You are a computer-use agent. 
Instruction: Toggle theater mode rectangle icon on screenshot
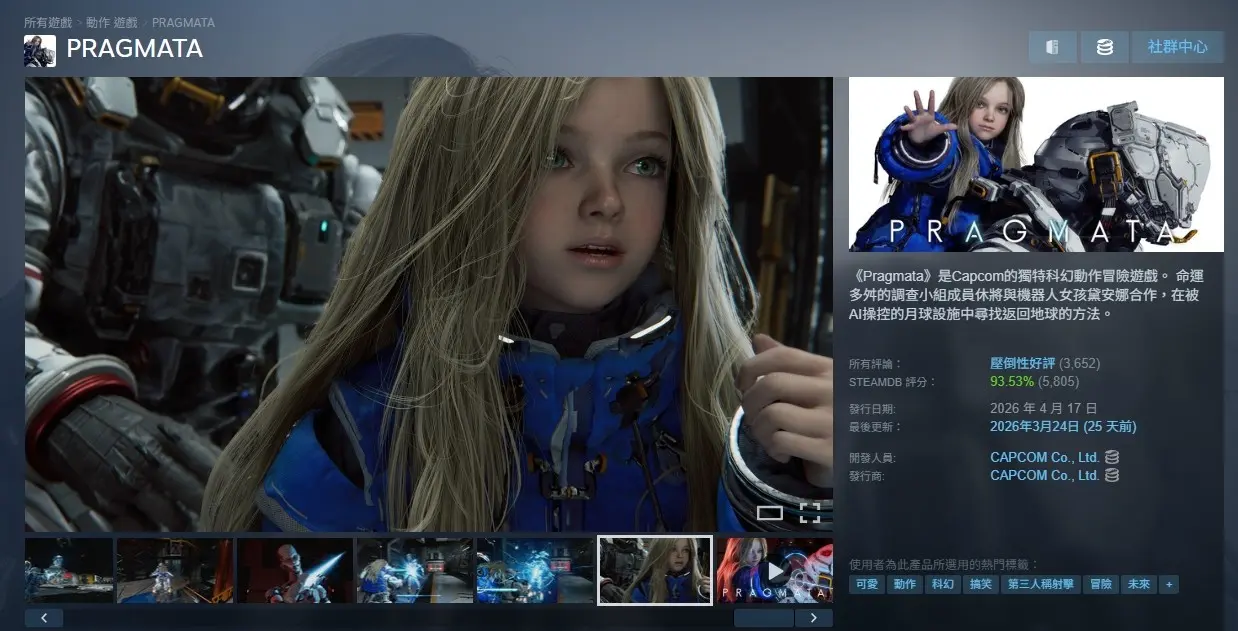tap(770, 513)
